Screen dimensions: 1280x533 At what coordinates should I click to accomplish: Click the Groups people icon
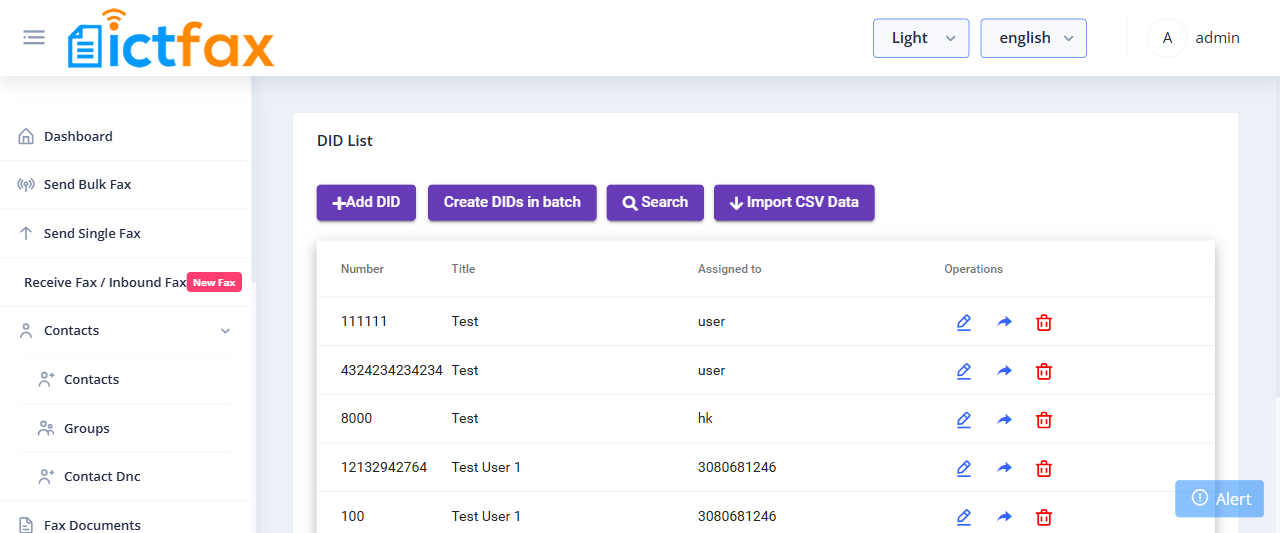(x=46, y=428)
